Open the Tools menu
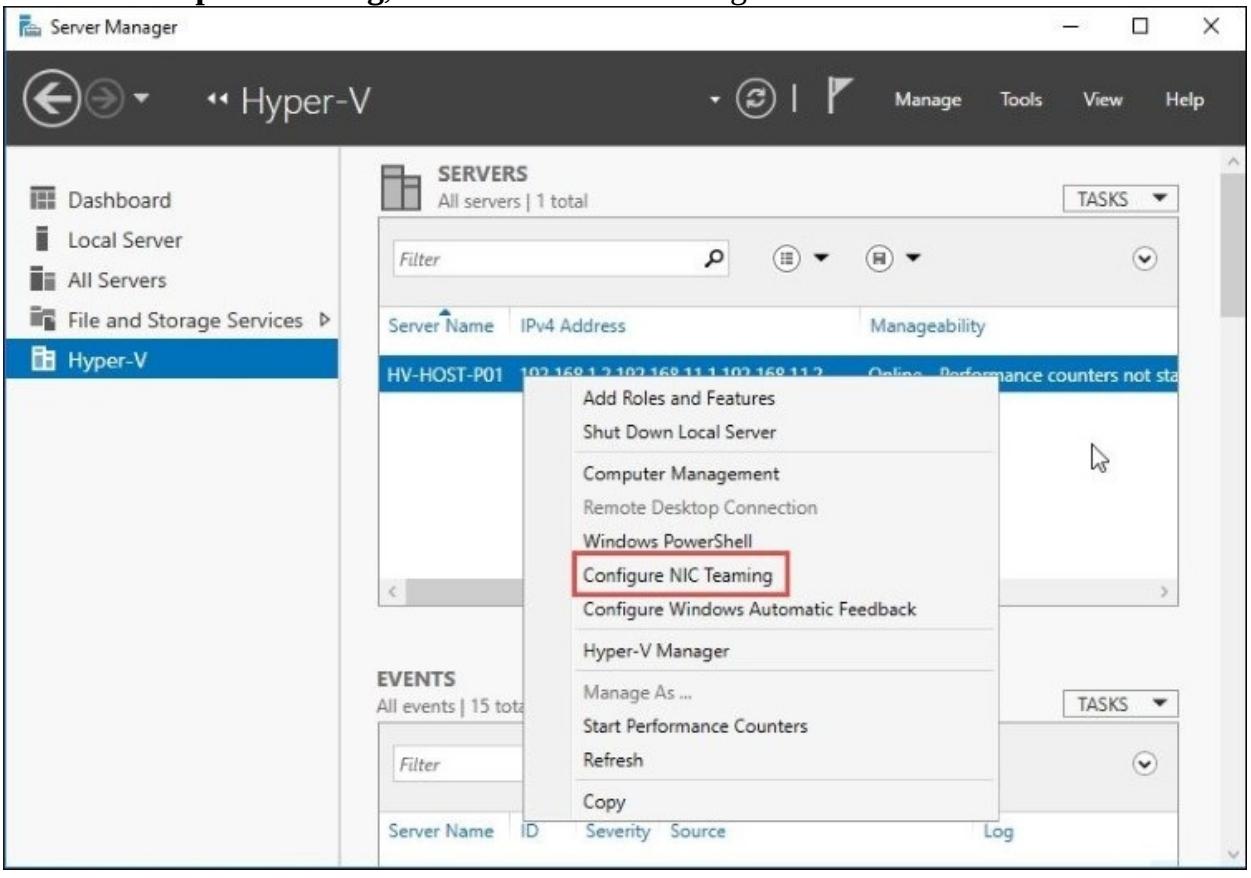 click(x=1021, y=100)
